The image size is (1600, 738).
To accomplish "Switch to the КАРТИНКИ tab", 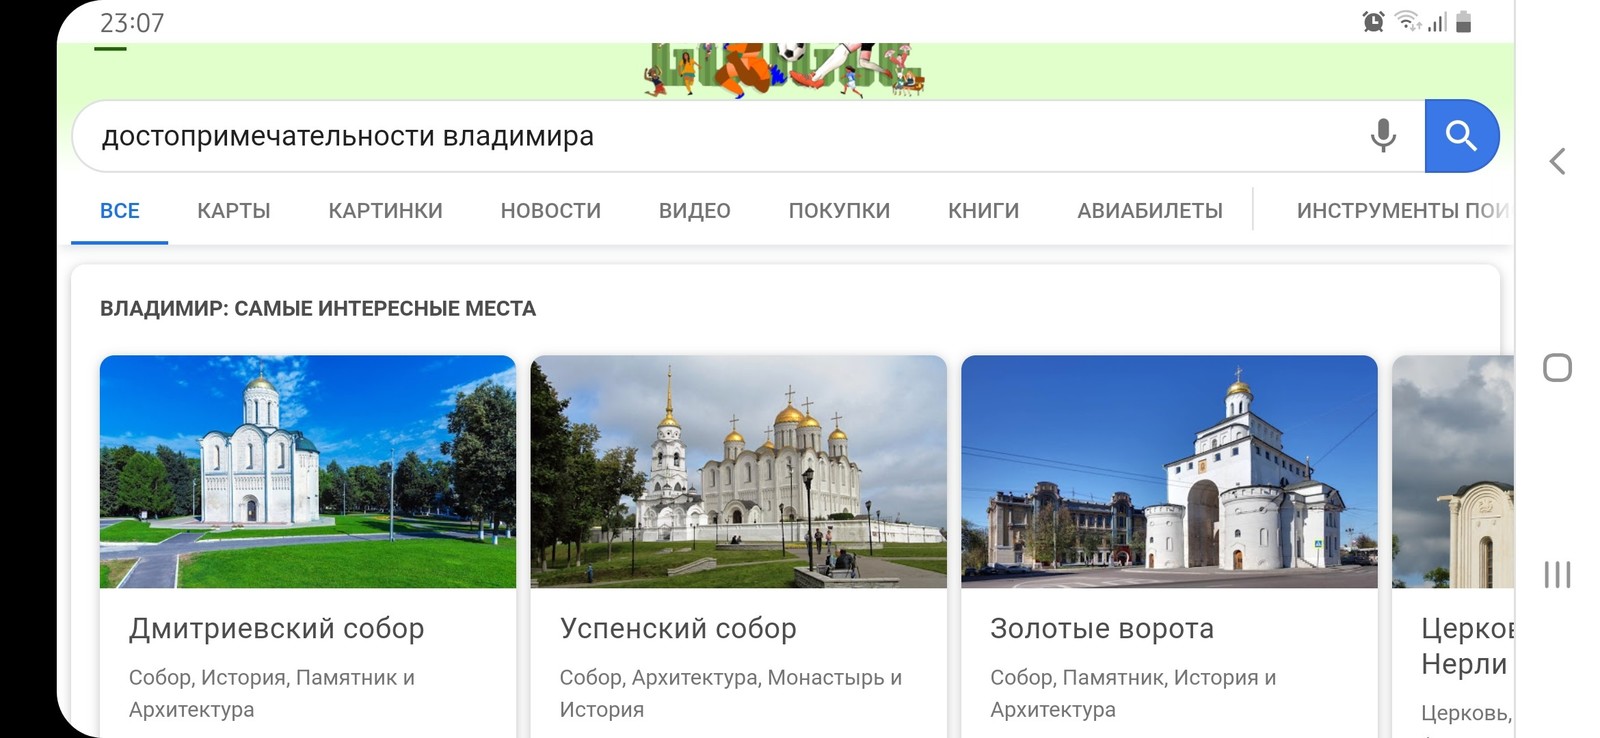I will pyautogui.click(x=386, y=211).
